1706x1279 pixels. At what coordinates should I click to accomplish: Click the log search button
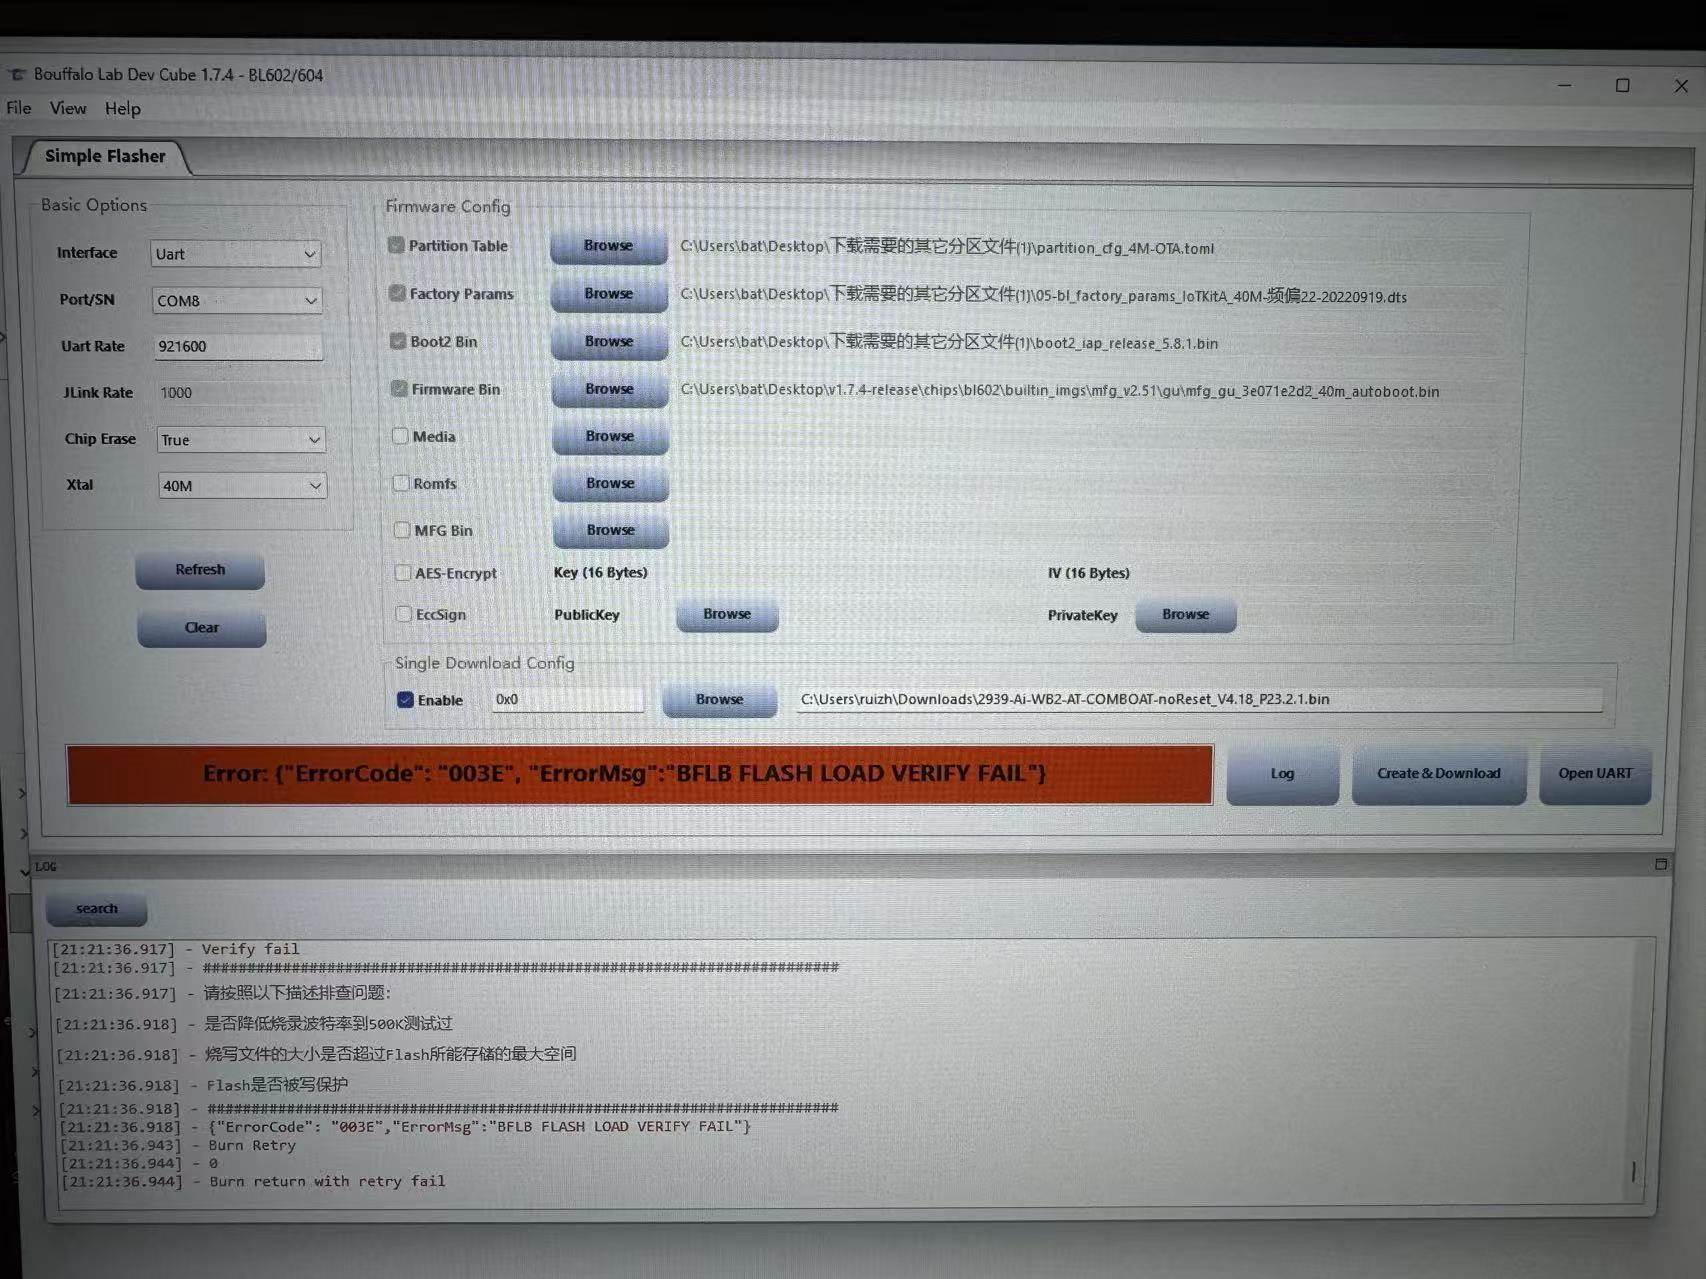tap(97, 909)
